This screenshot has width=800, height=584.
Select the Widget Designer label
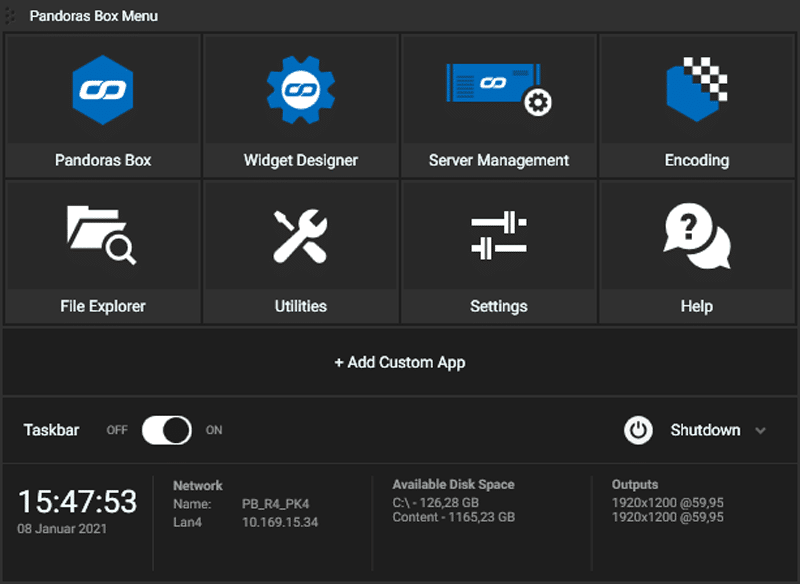300,160
